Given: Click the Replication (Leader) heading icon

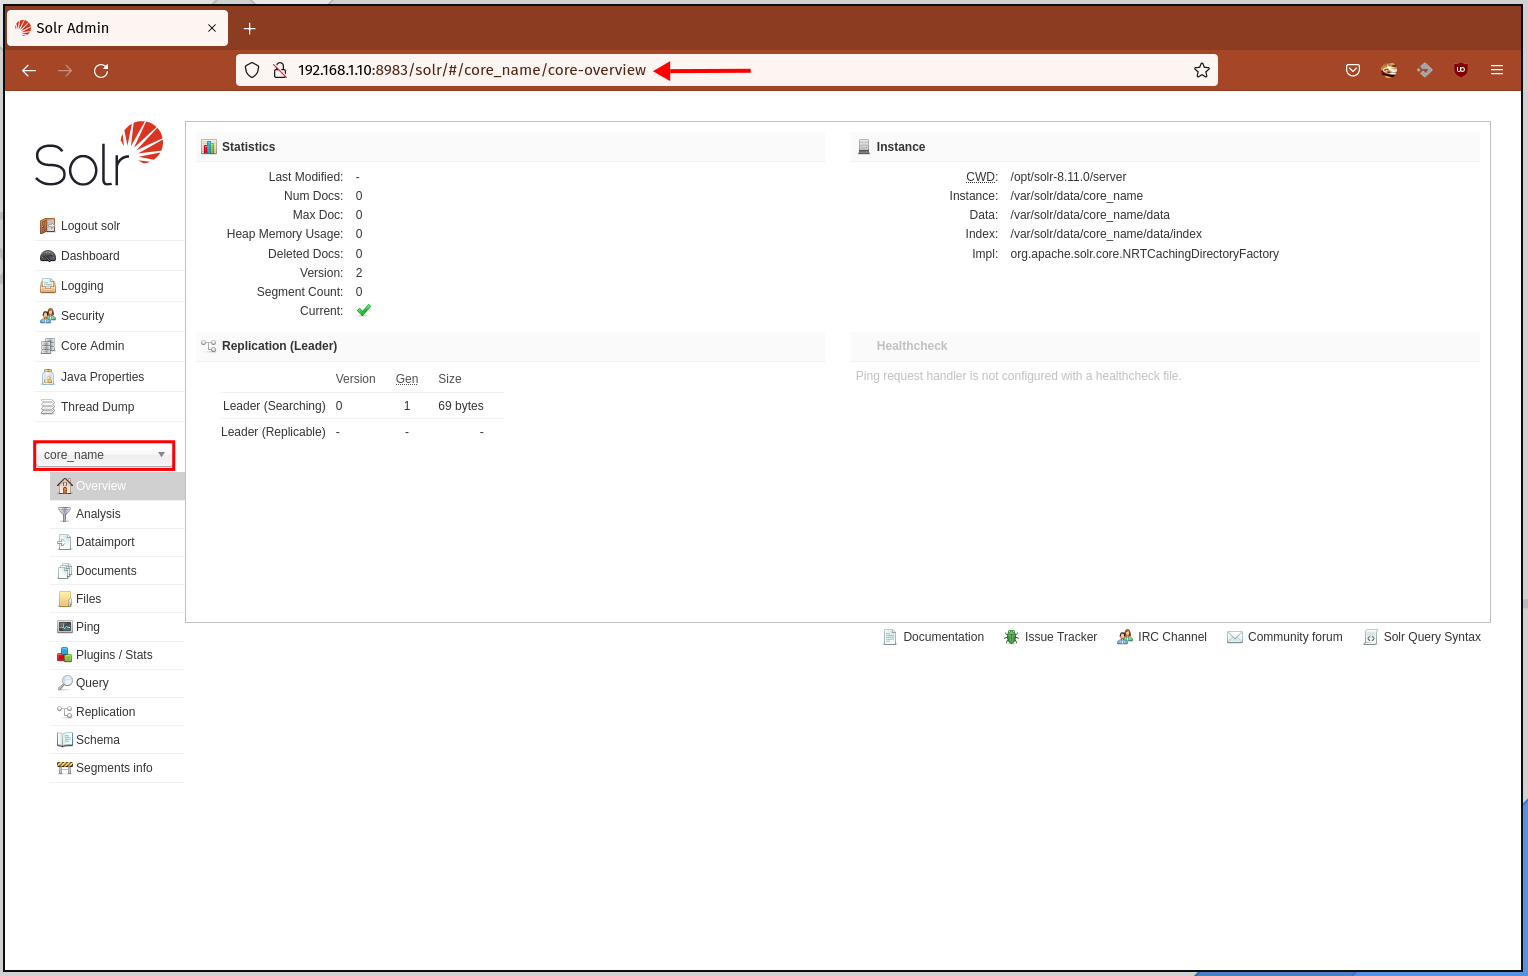Looking at the screenshot, I should tap(209, 346).
